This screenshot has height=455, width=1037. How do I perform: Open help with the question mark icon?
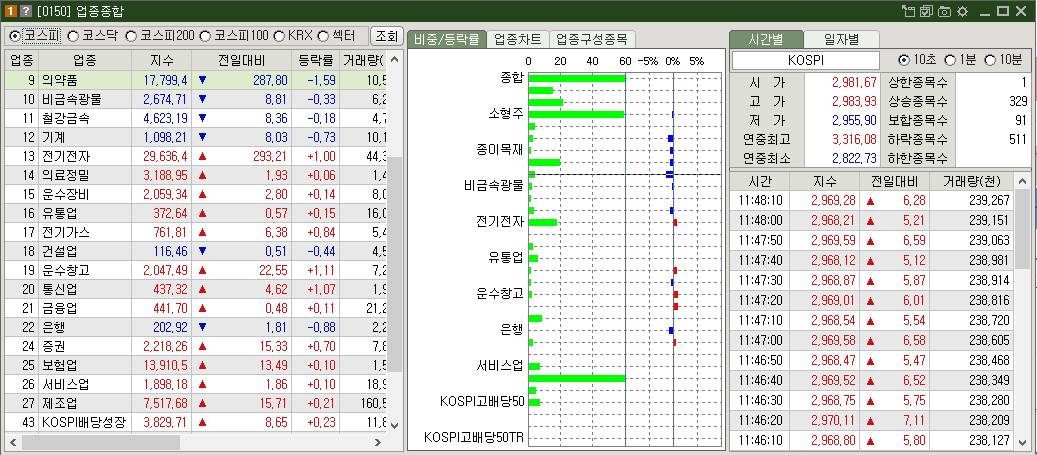click(x=25, y=11)
